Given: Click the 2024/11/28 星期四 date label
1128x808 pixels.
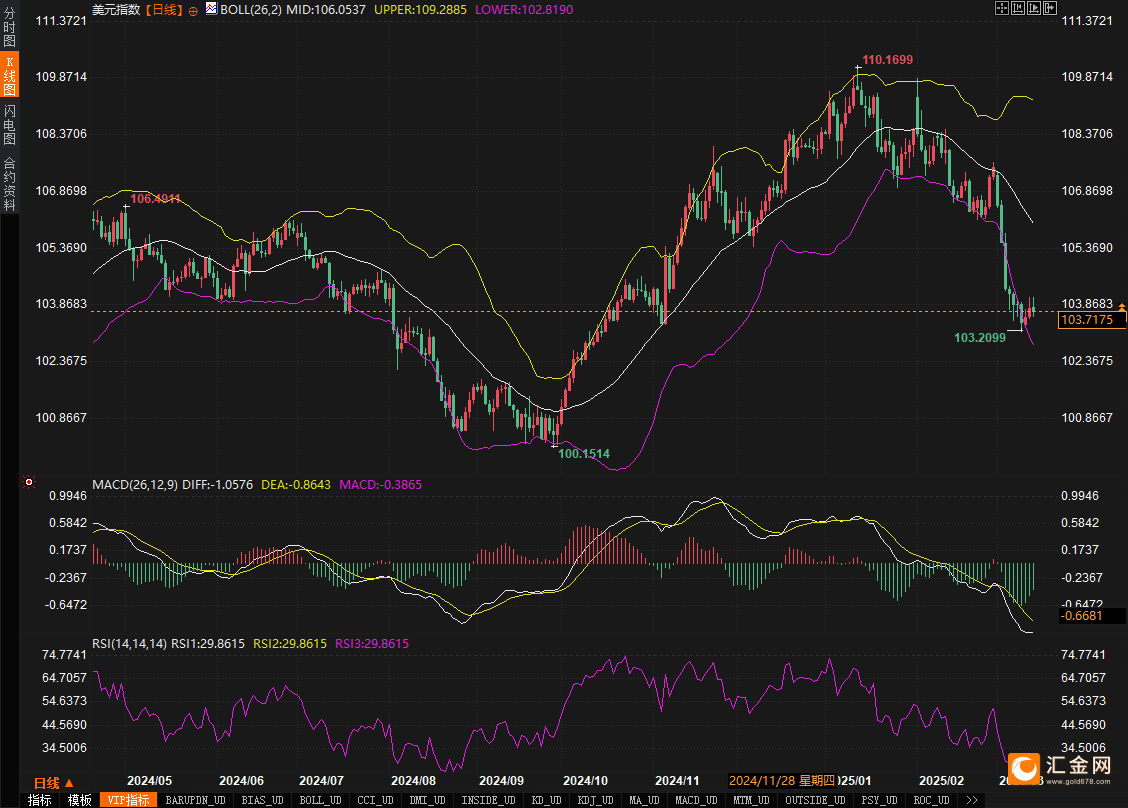Looking at the screenshot, I should point(783,781).
